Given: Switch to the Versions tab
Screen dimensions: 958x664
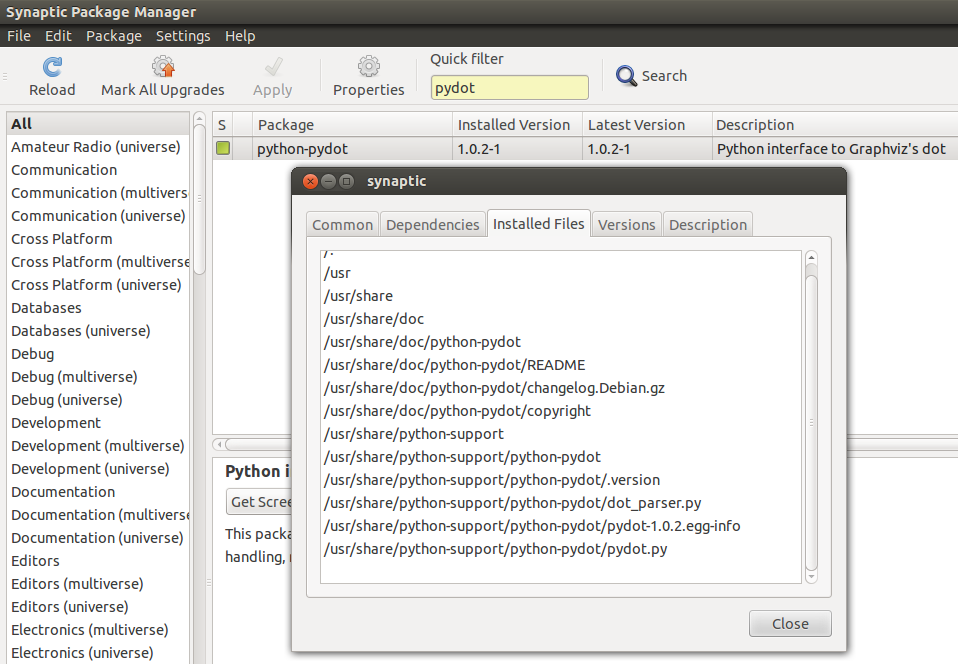Looking at the screenshot, I should pos(626,225).
